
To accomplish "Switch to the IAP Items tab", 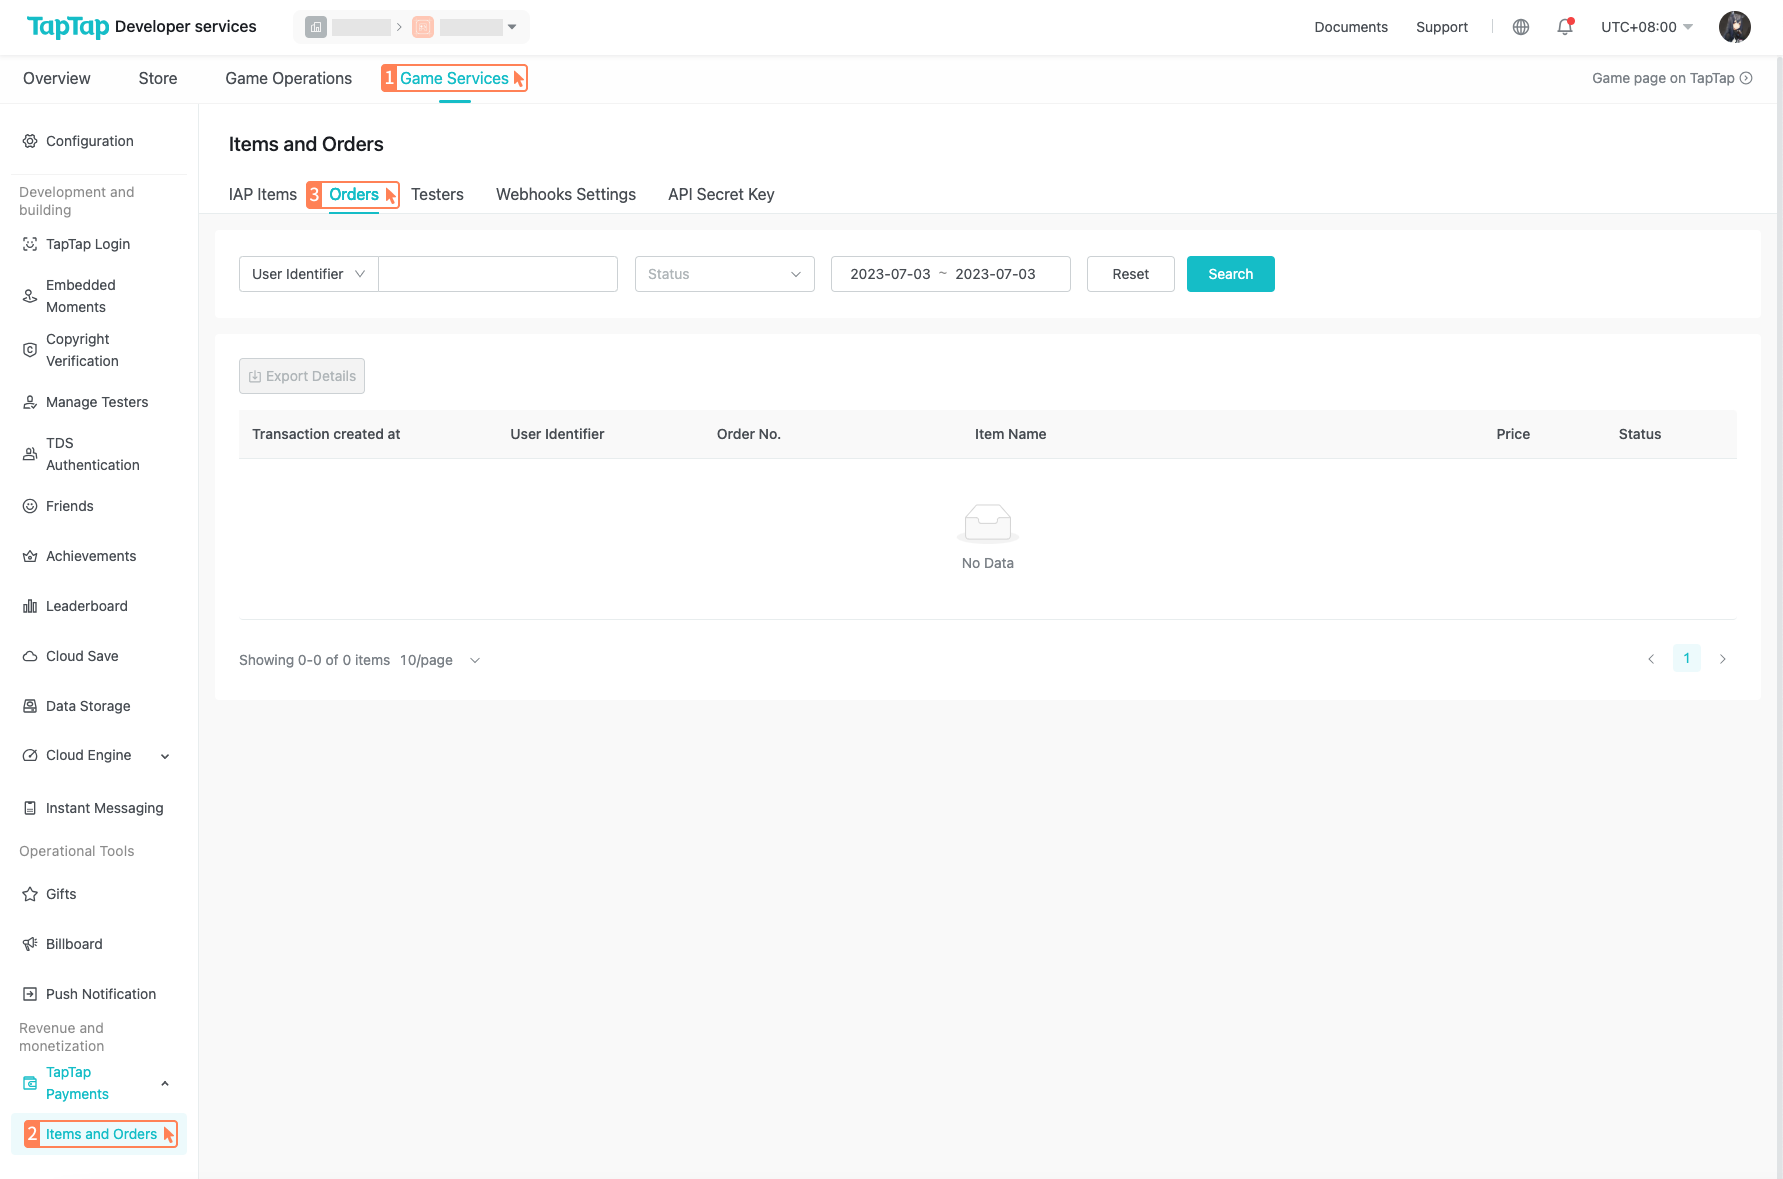I will click(x=263, y=194).
